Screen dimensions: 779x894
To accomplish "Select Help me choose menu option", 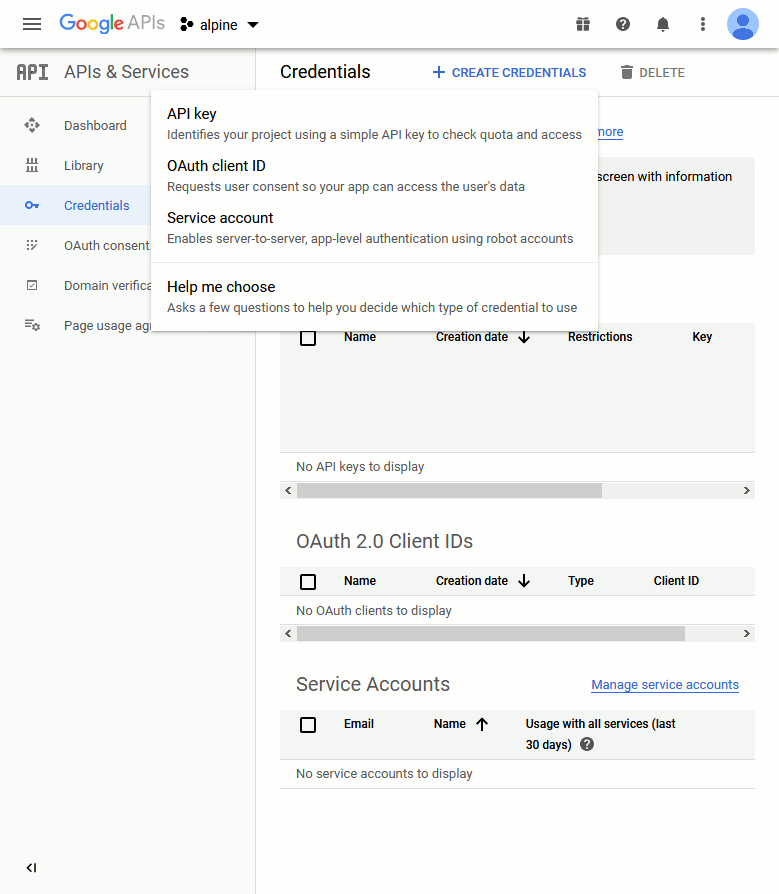I will [374, 296].
